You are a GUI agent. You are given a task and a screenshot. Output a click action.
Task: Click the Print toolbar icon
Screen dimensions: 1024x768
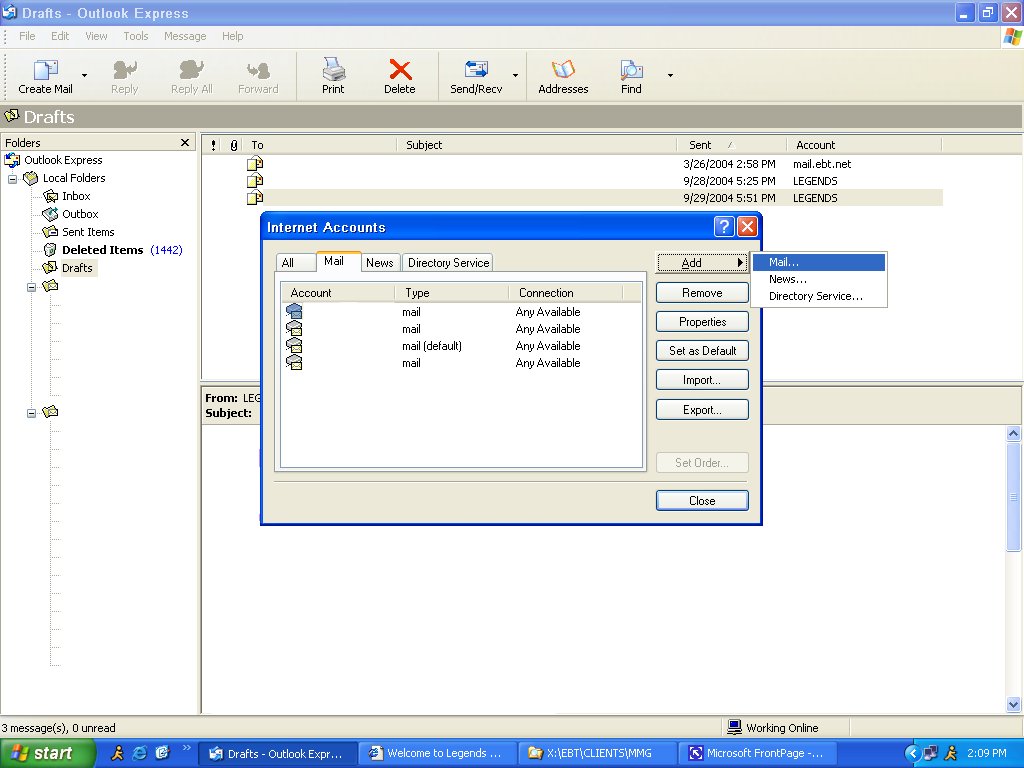(333, 71)
